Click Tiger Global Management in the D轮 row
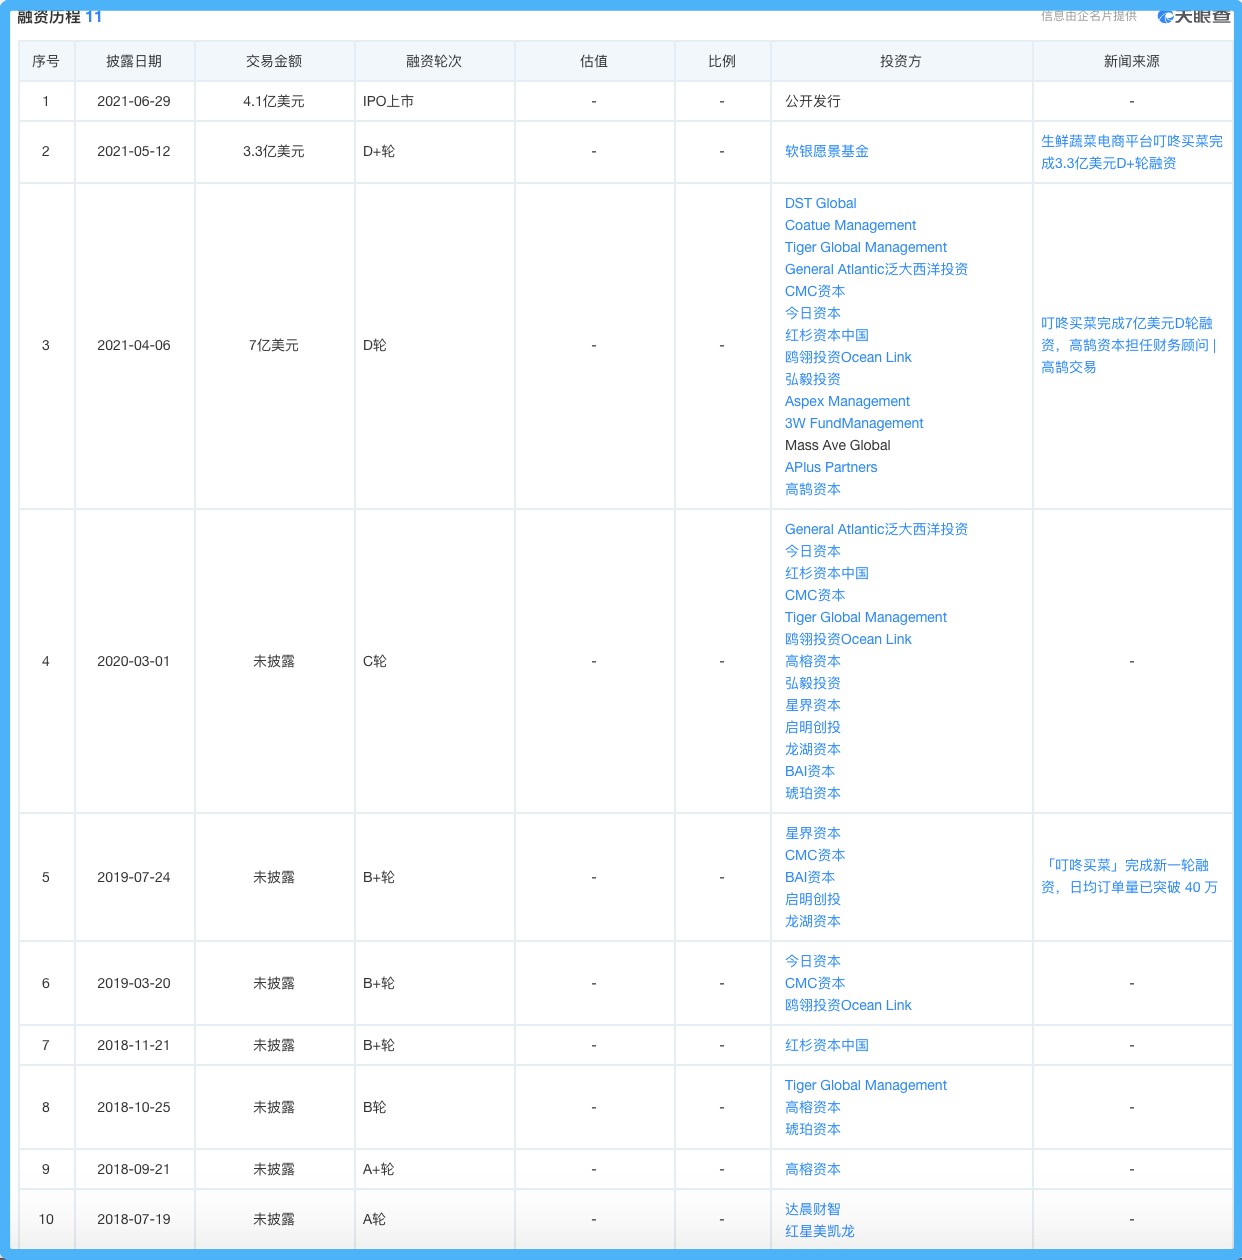1242x1260 pixels. [x=865, y=247]
